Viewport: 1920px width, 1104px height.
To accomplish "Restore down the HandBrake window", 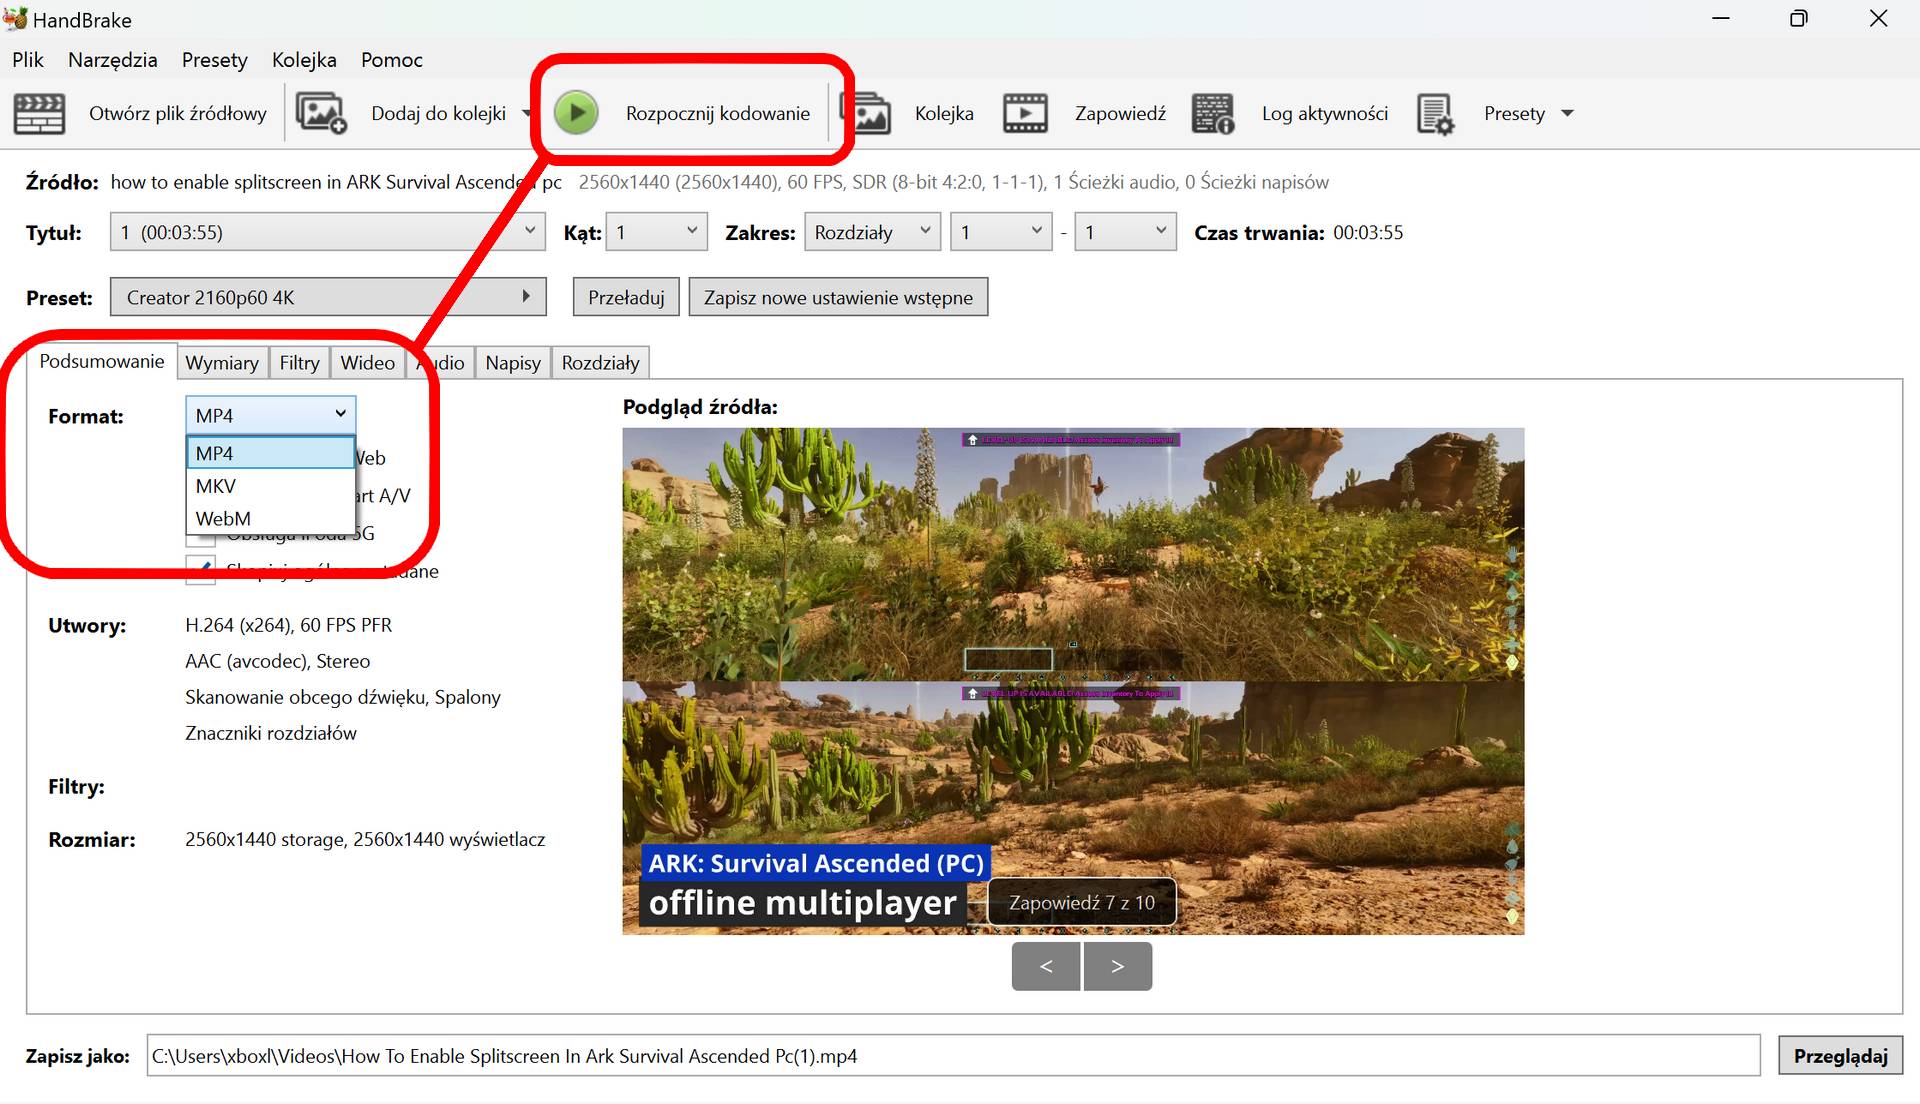I will point(1798,19).
